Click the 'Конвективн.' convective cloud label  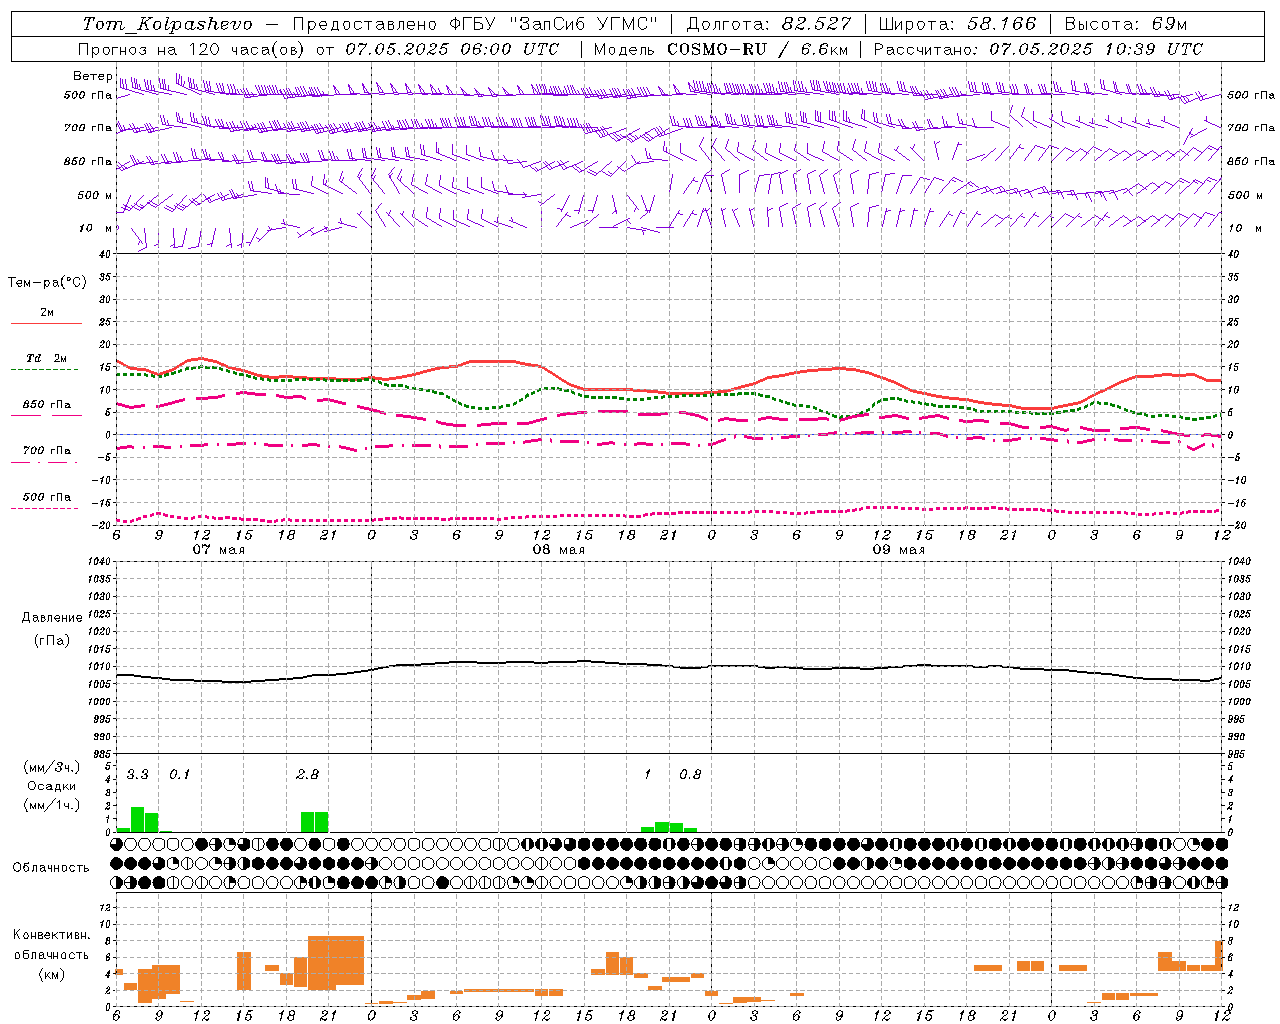click(x=52, y=935)
